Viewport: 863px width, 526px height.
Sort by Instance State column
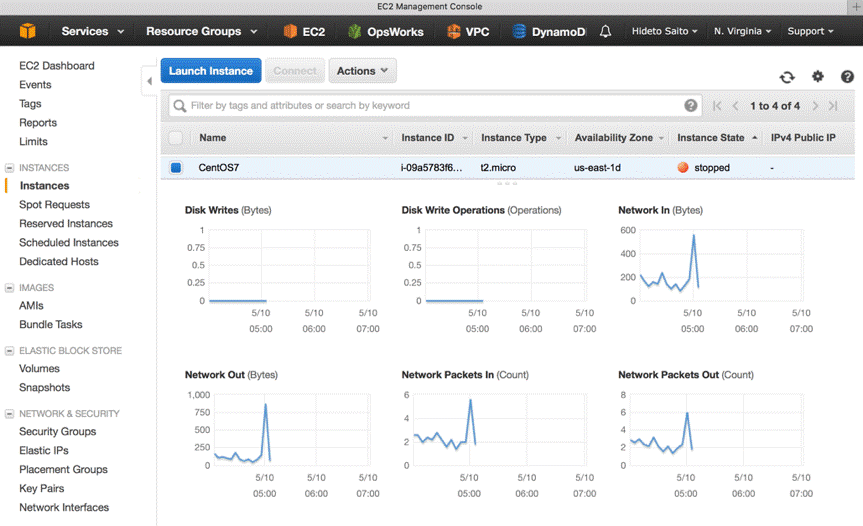pos(711,138)
